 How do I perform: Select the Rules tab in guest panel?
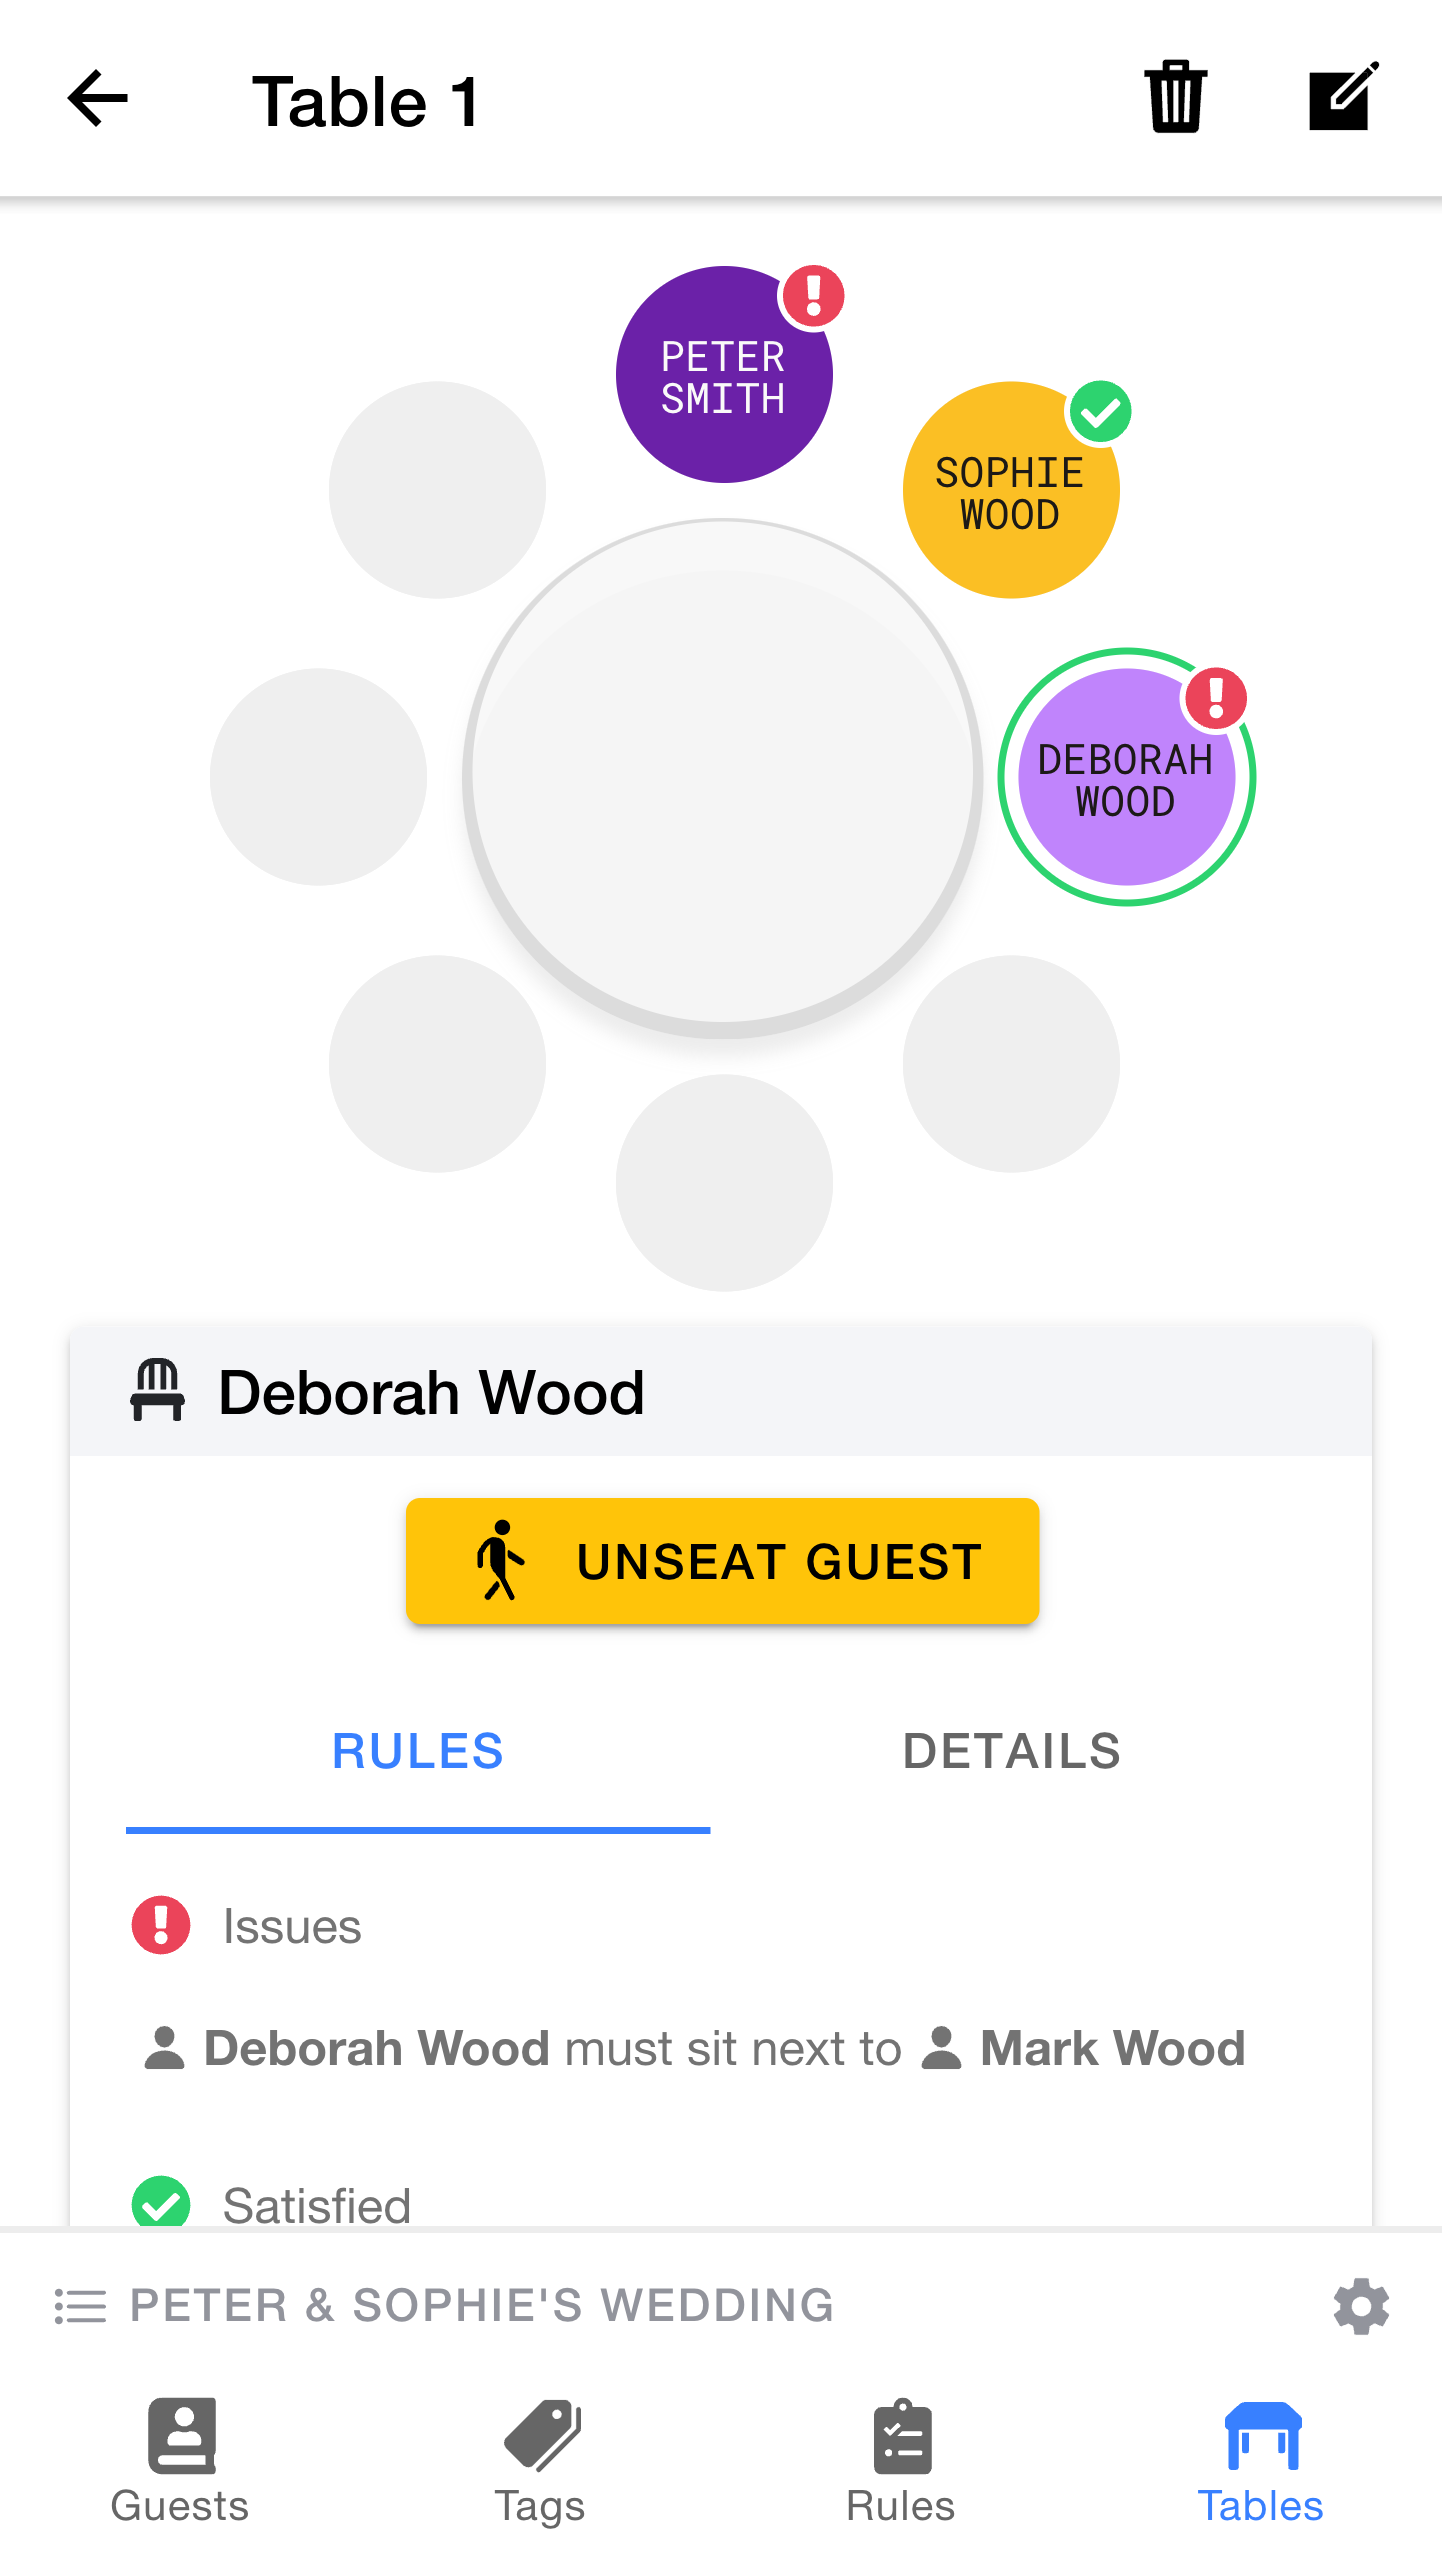(418, 1751)
